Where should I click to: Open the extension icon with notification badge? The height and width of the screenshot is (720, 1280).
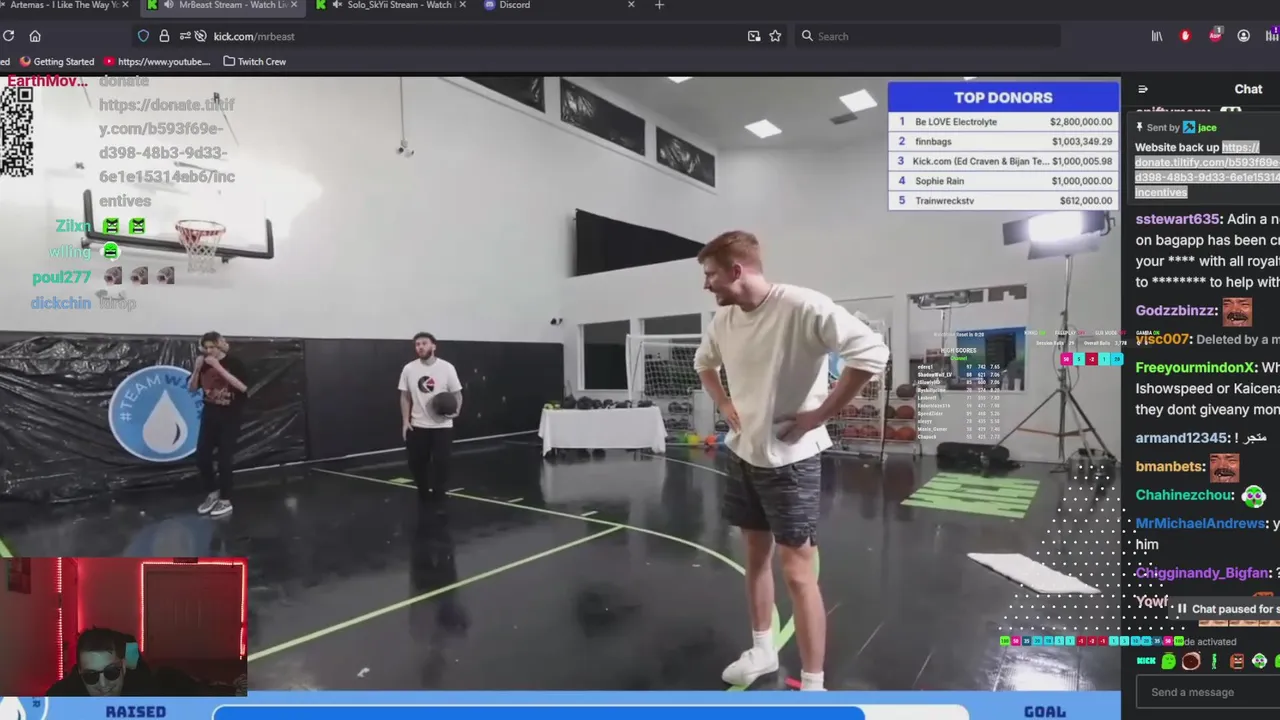[x=1216, y=35]
